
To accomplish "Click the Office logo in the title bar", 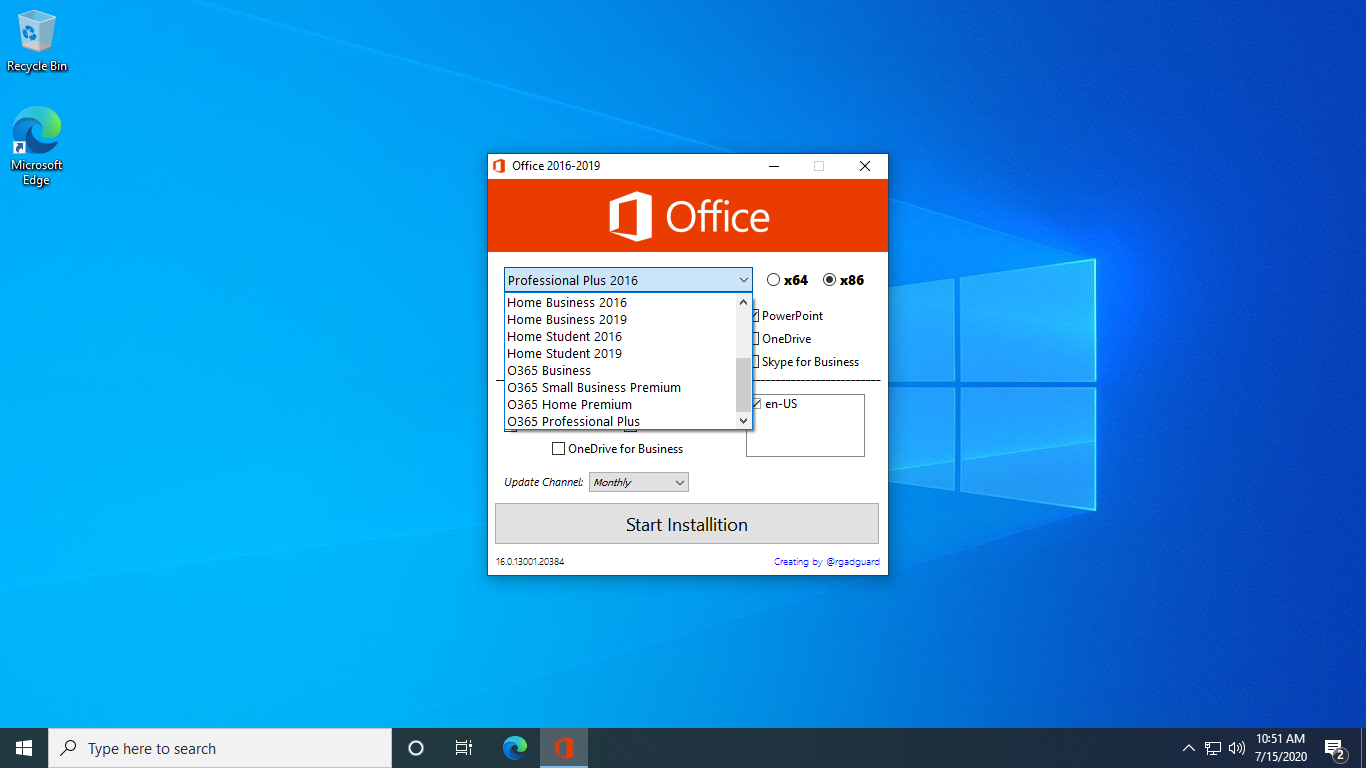I will click(499, 166).
